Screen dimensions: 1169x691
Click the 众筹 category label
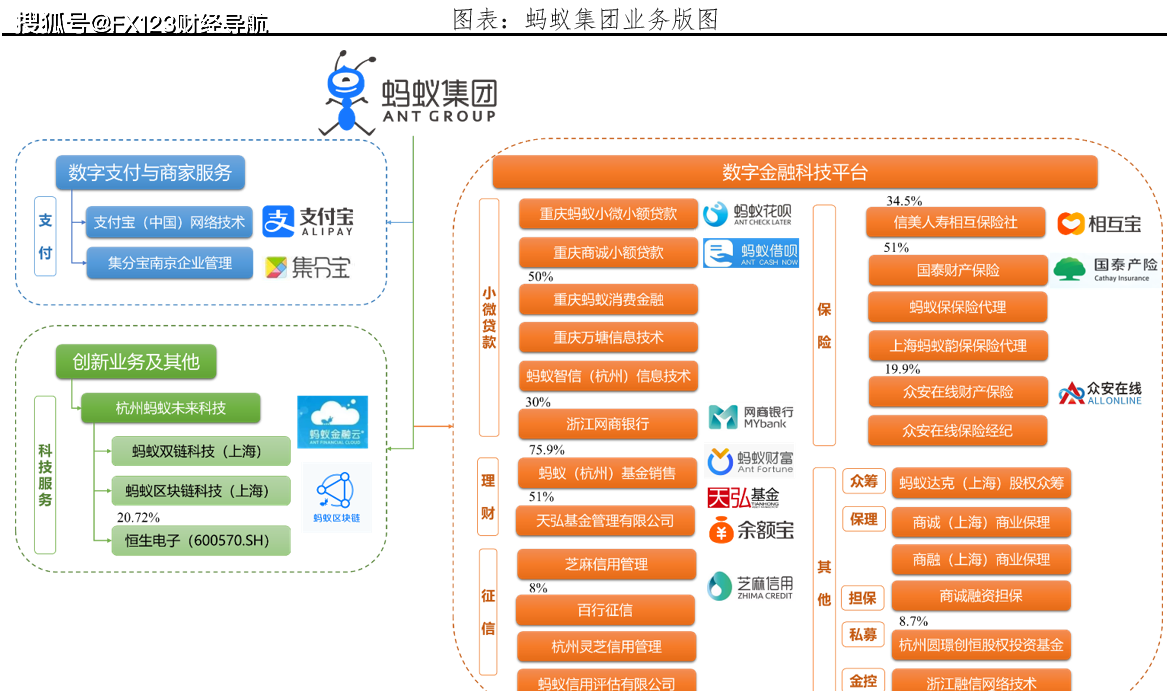(863, 482)
